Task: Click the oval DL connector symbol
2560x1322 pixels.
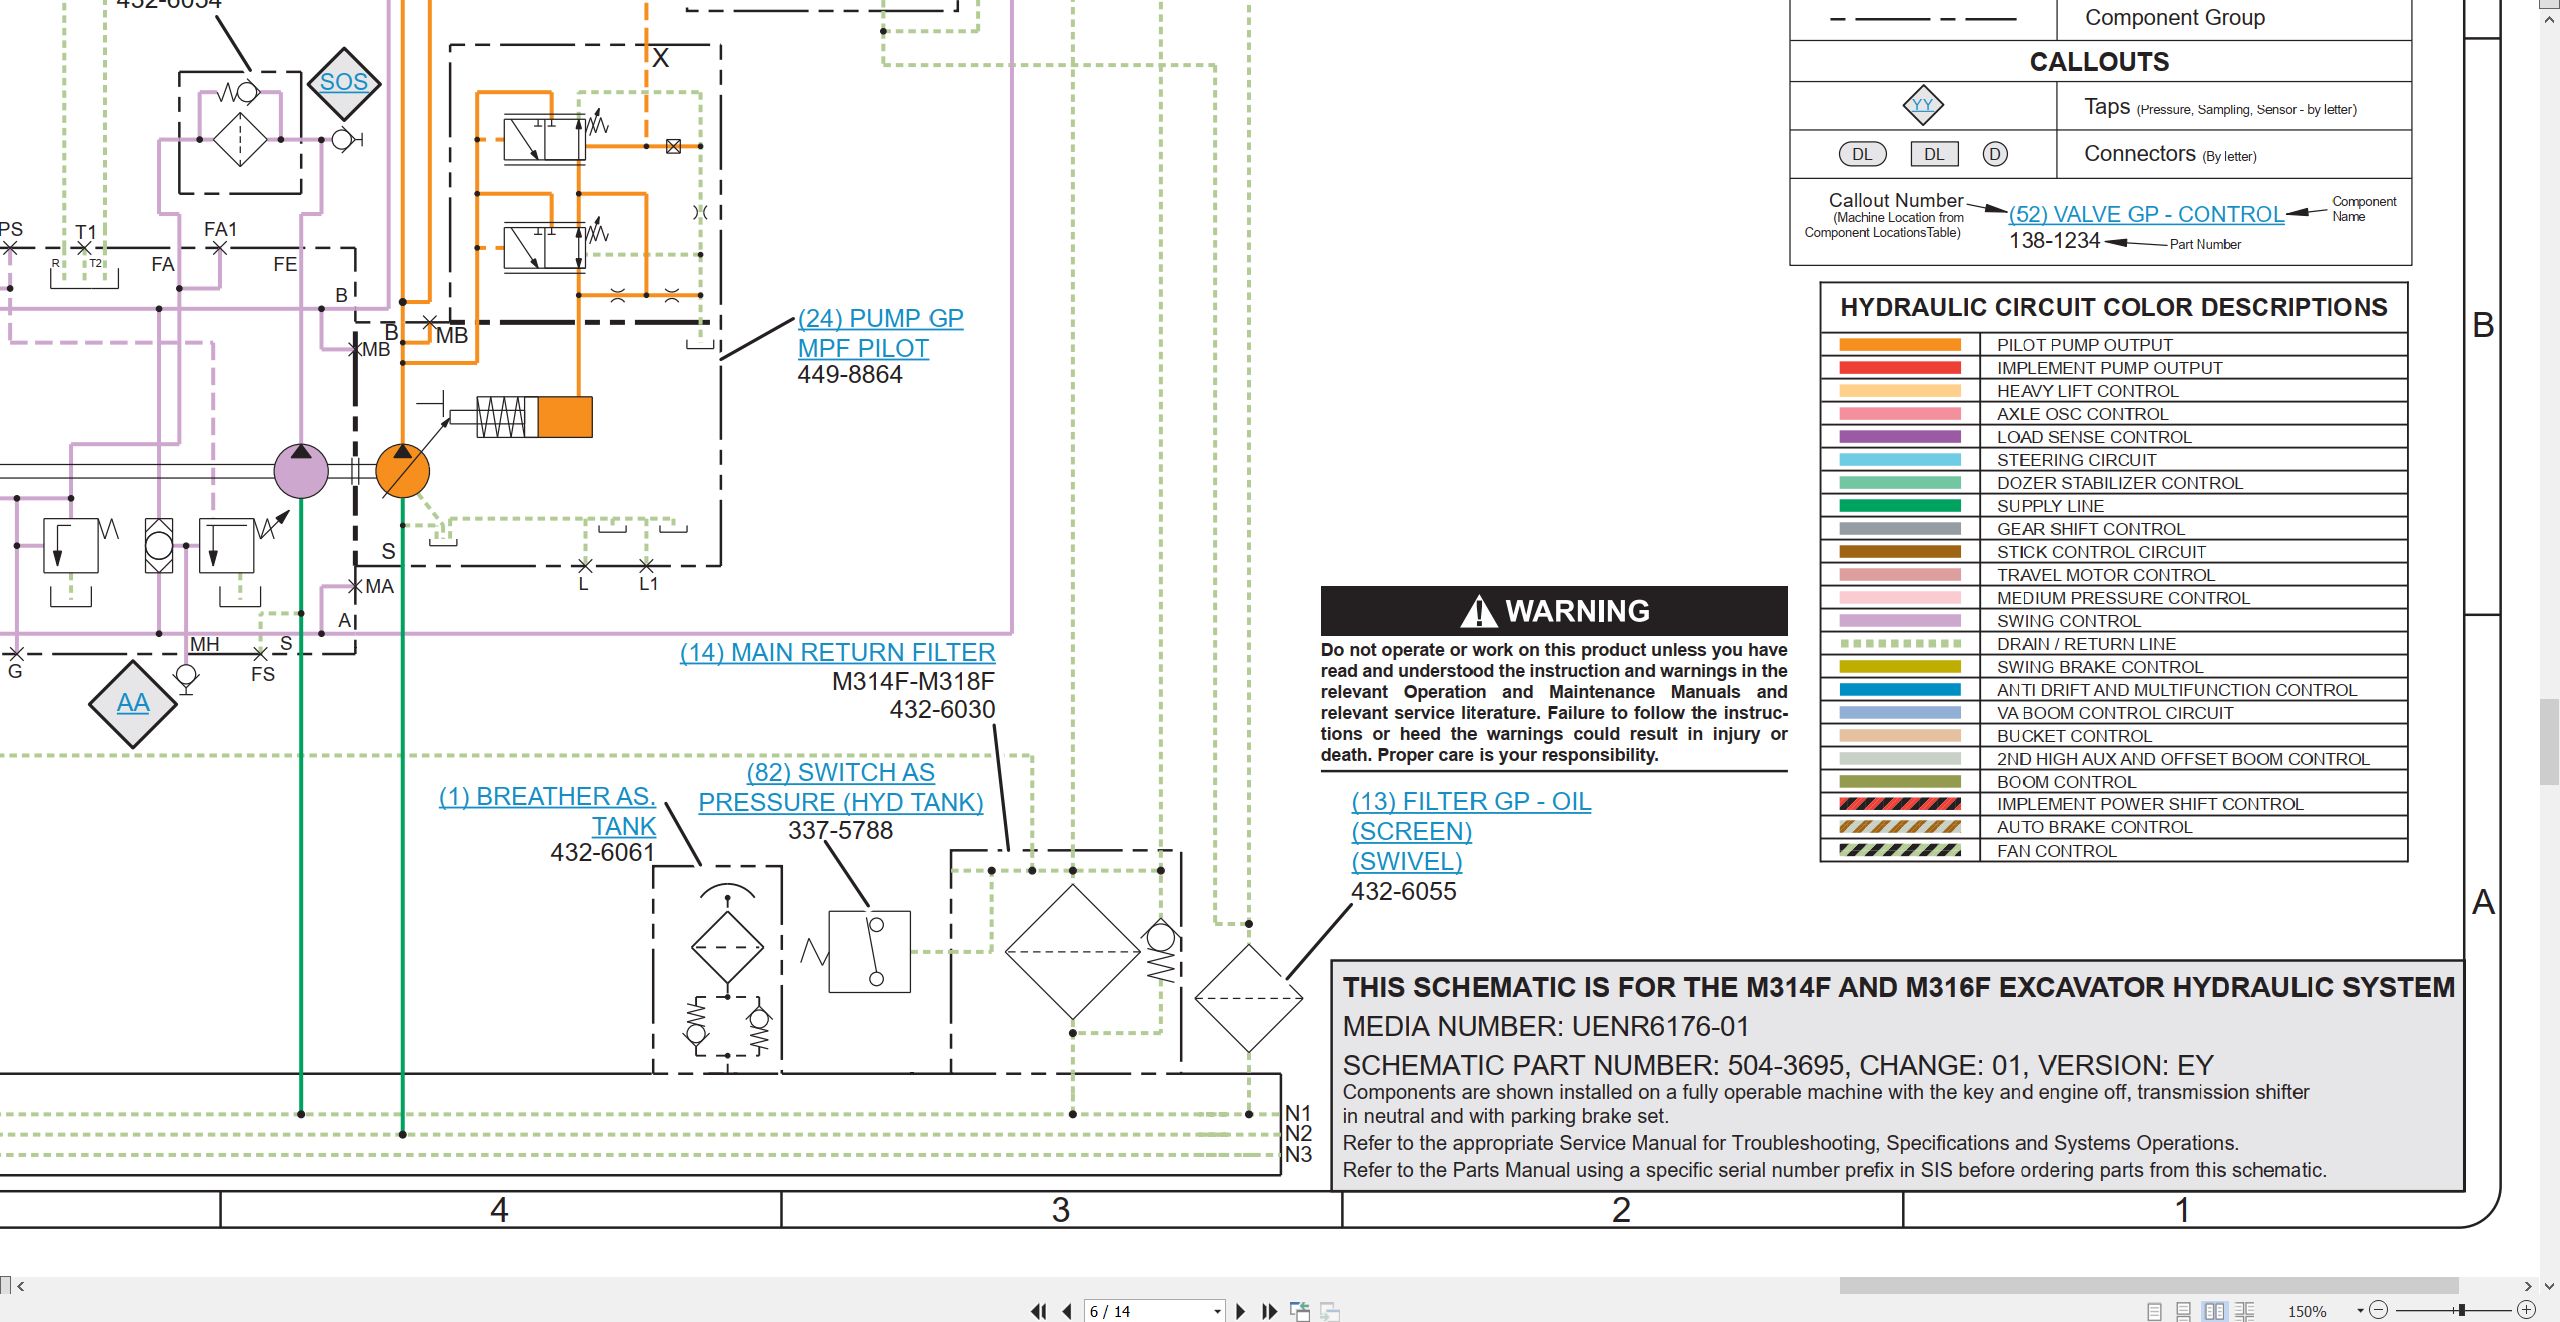Action: coord(1862,154)
